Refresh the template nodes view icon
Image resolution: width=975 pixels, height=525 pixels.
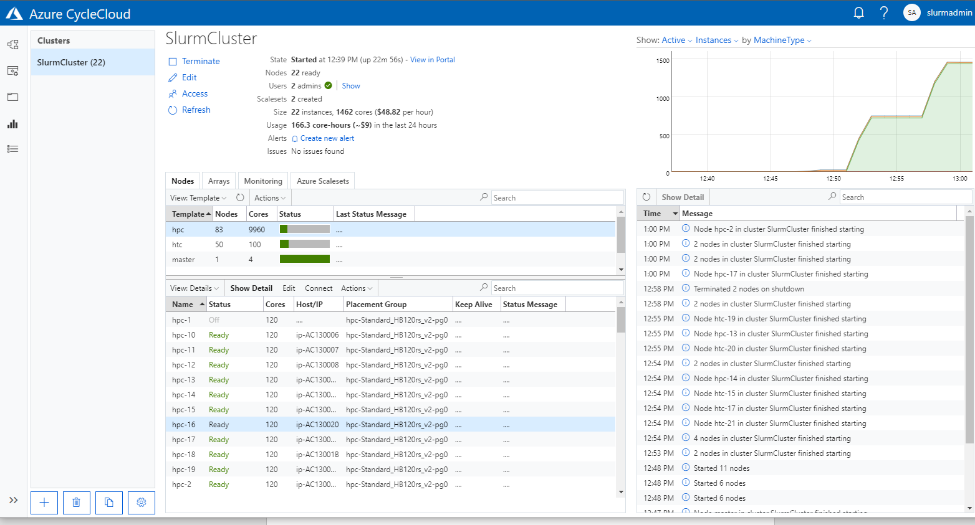point(240,198)
